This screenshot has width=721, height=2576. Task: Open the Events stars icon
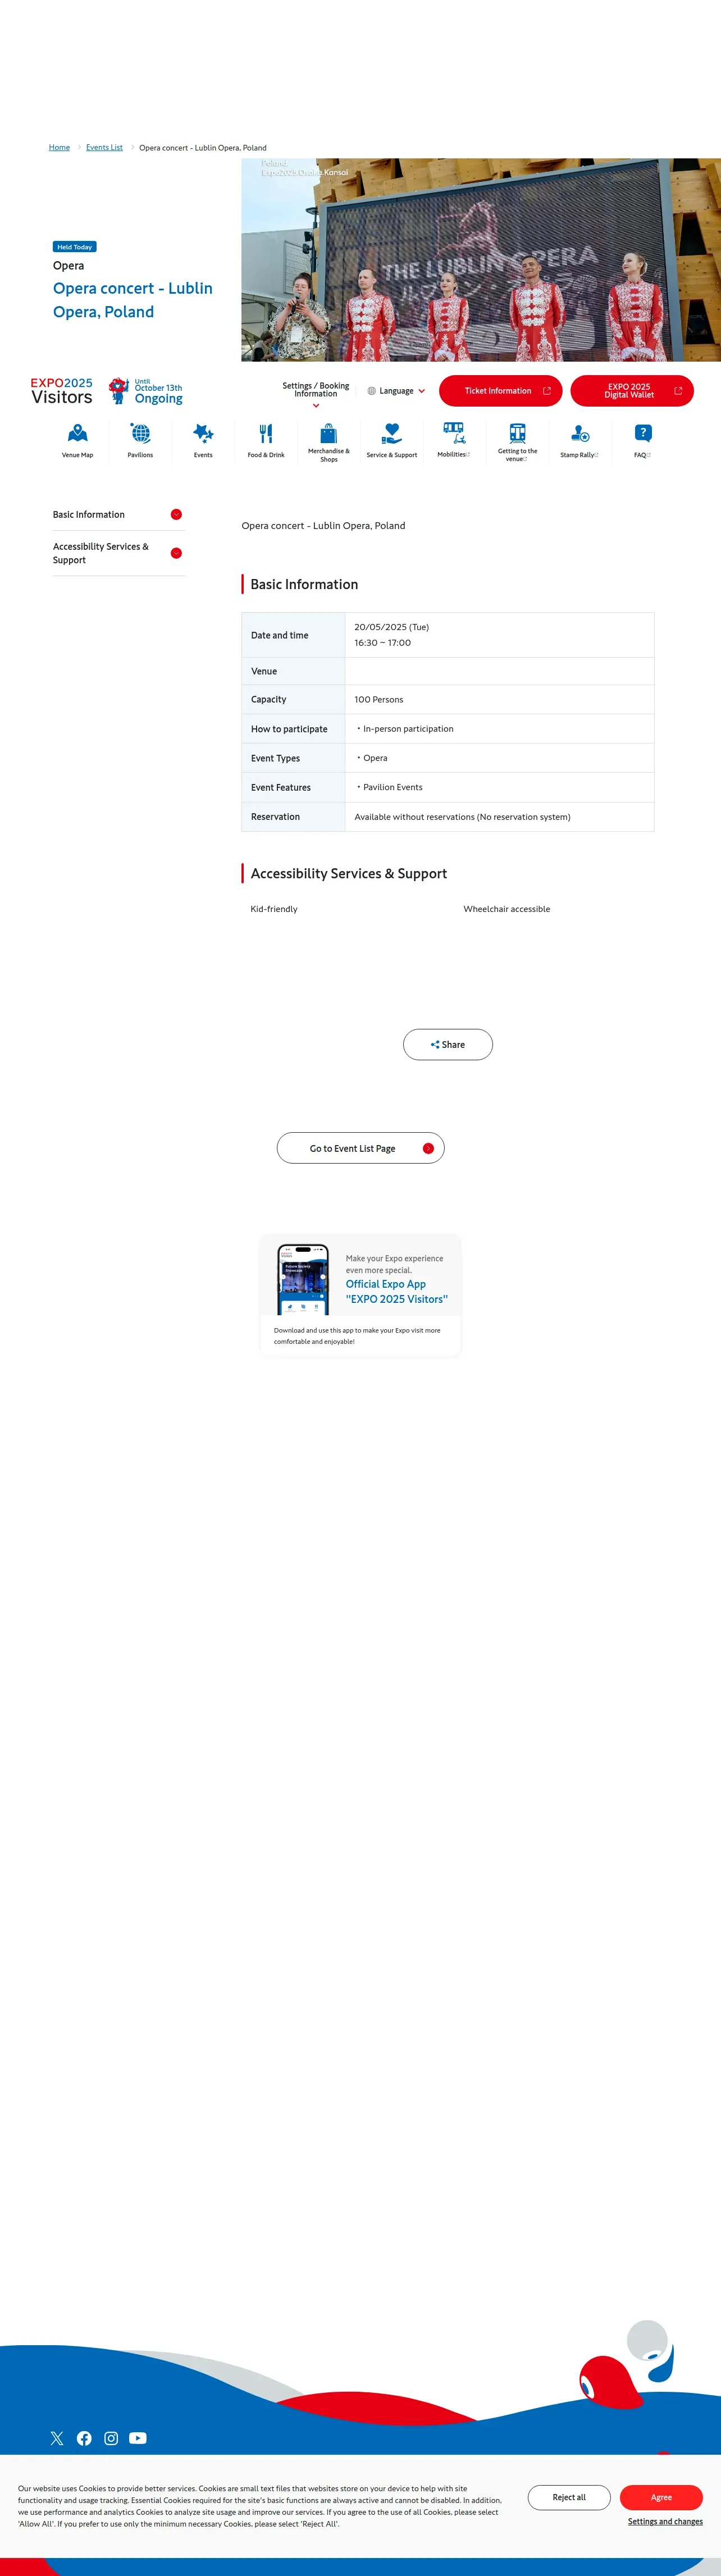pos(203,433)
